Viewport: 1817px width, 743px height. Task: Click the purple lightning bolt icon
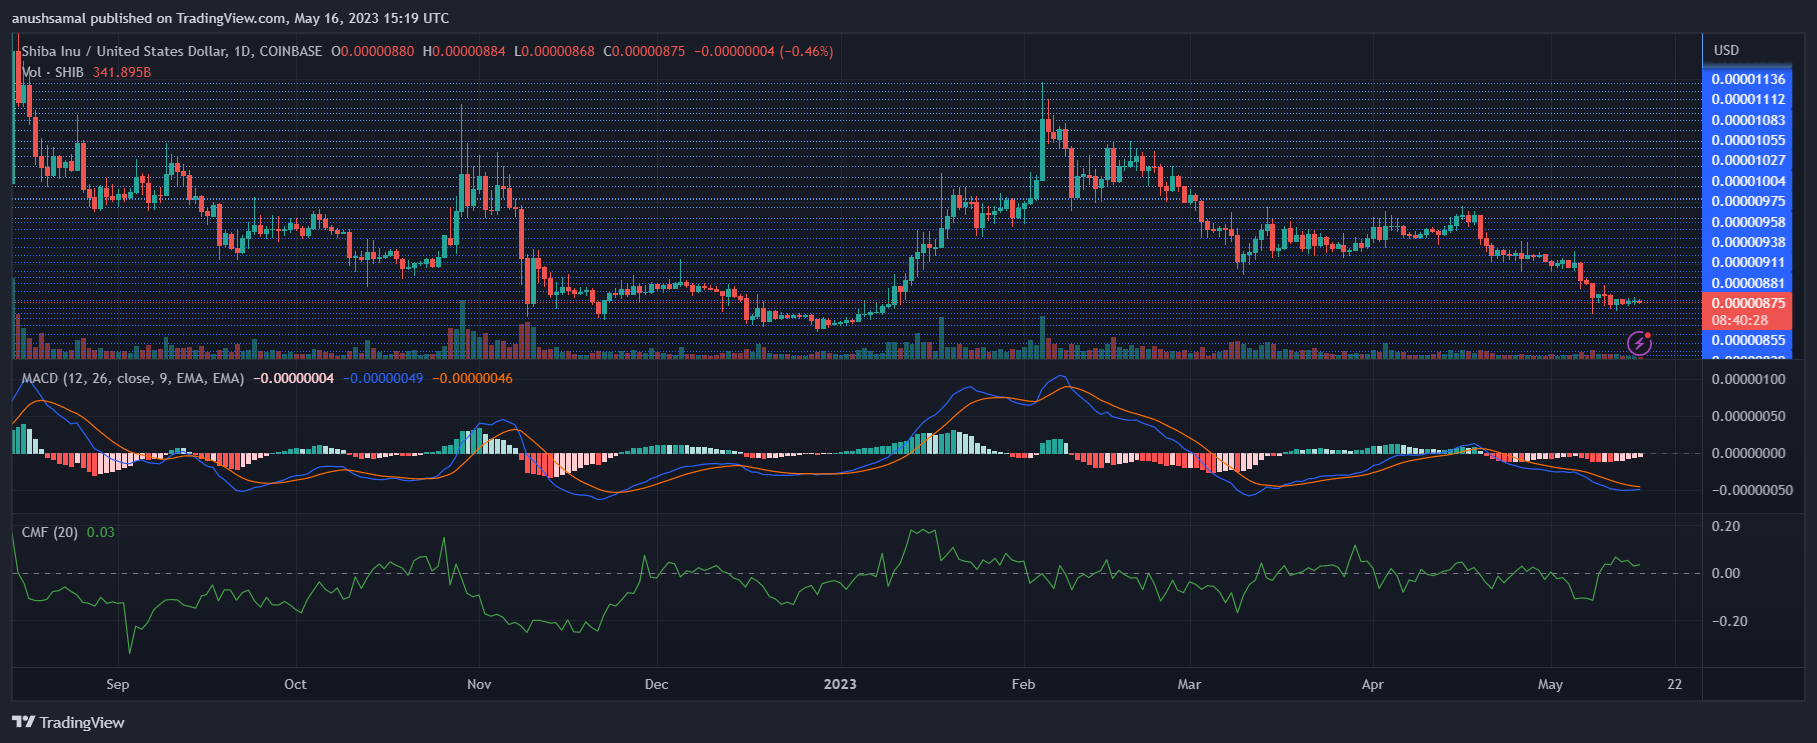(1639, 344)
